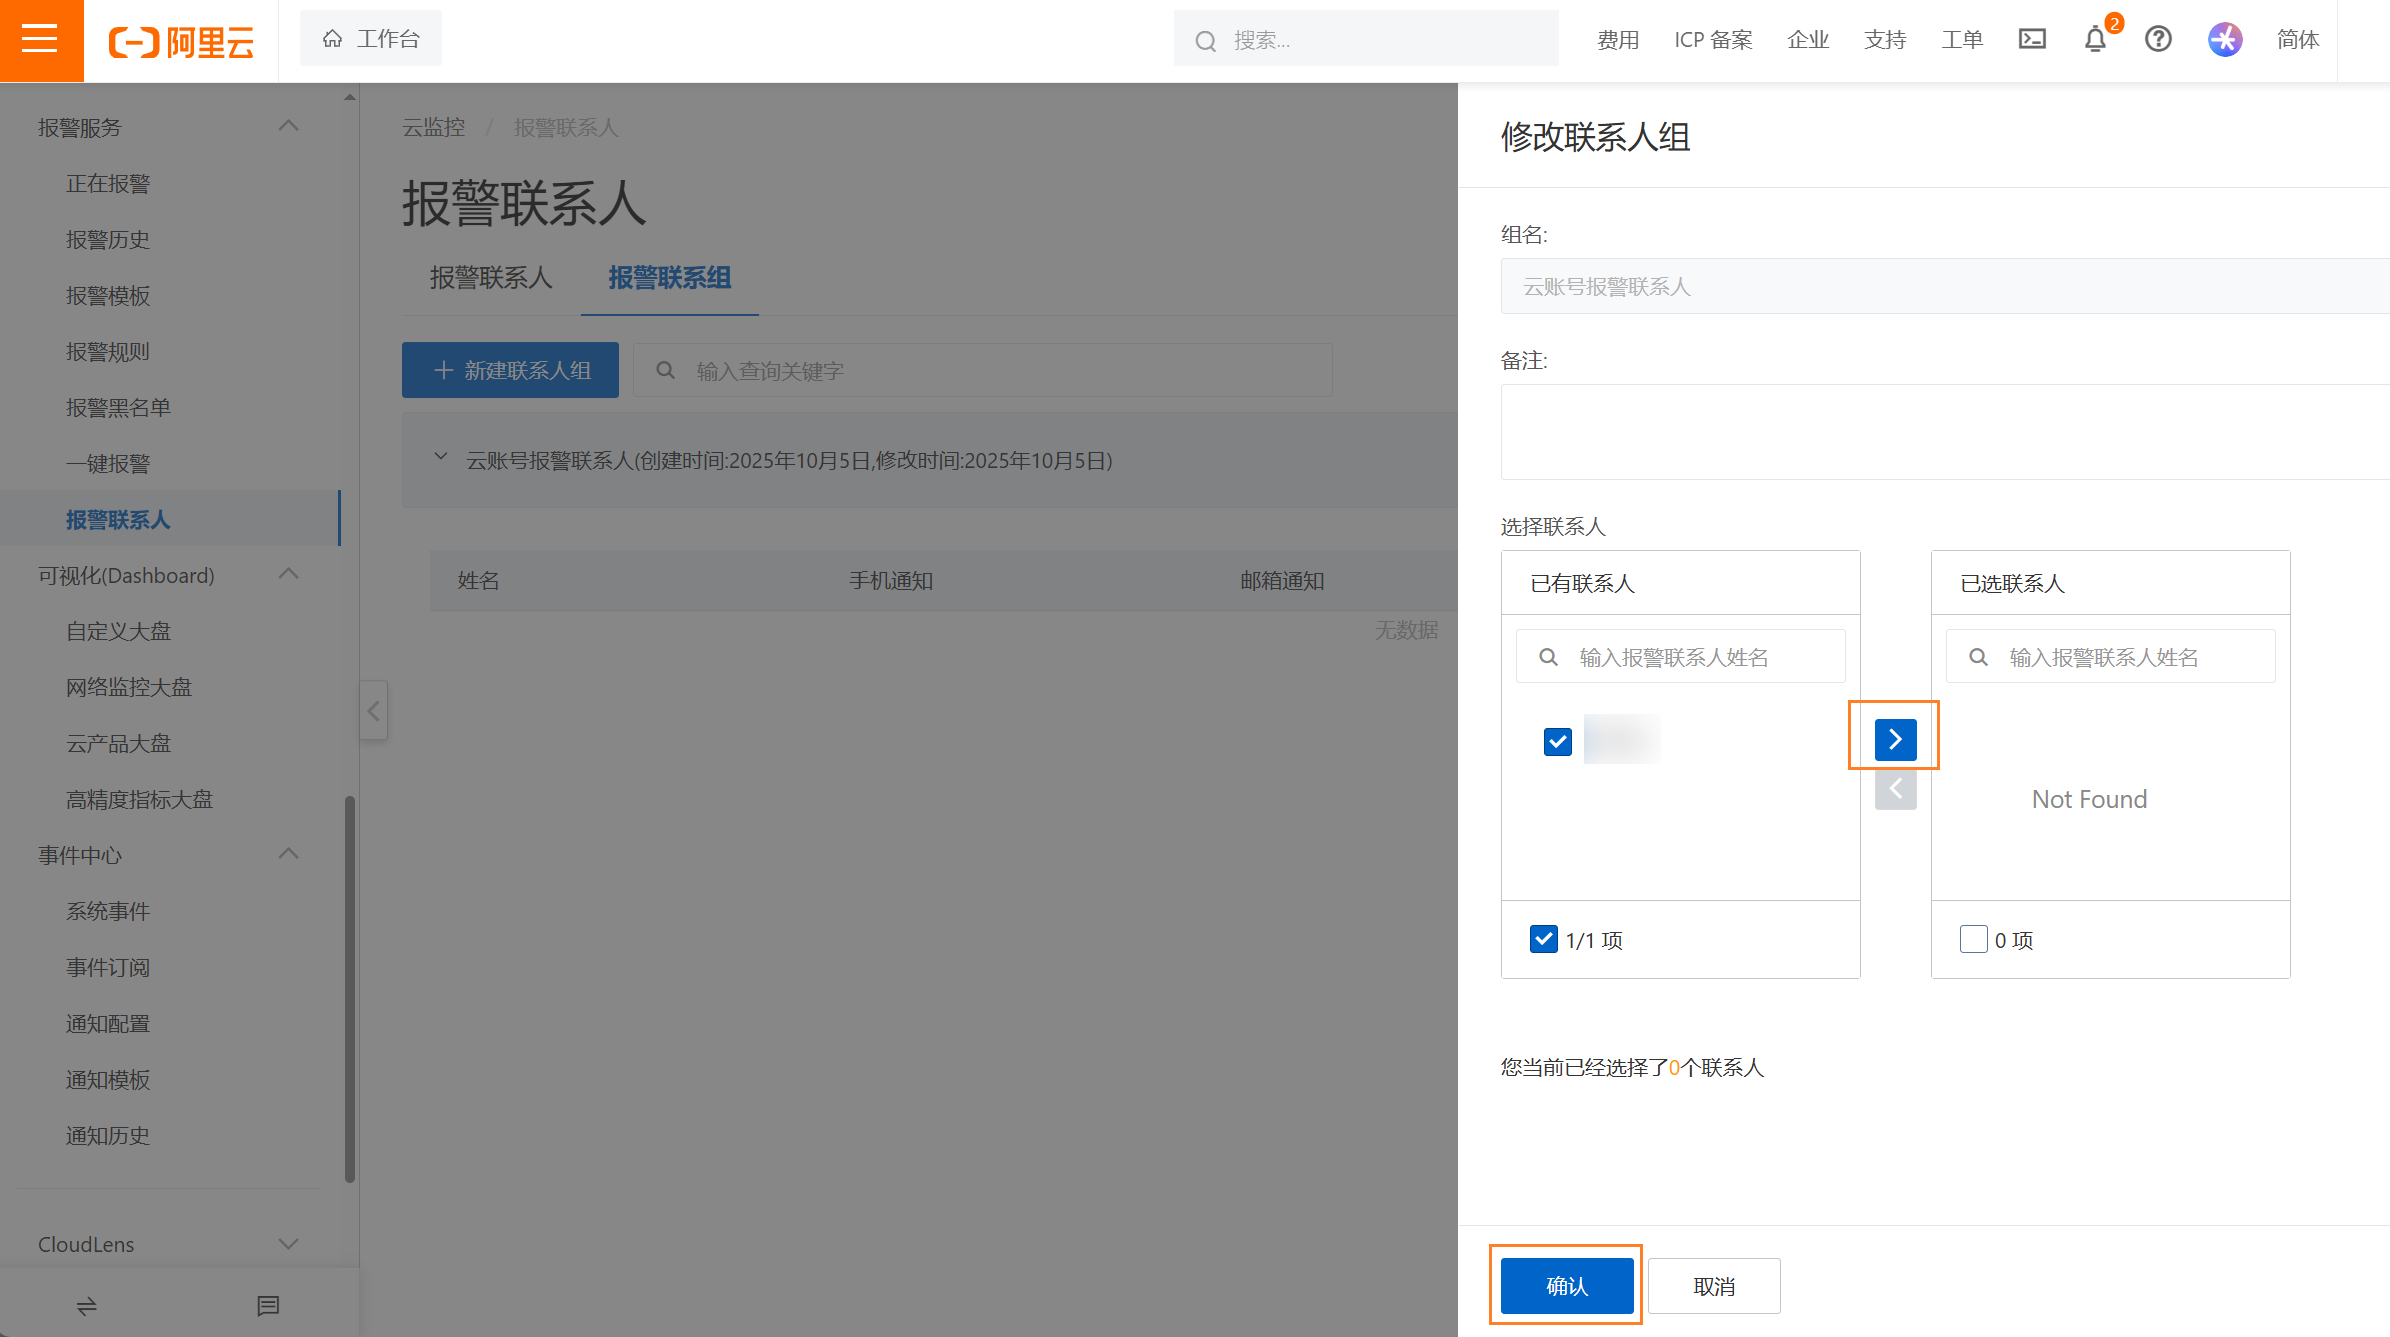This screenshot has width=2390, height=1337.
Task: Open the 费用 menu in top bar
Action: pyautogui.click(x=1618, y=39)
